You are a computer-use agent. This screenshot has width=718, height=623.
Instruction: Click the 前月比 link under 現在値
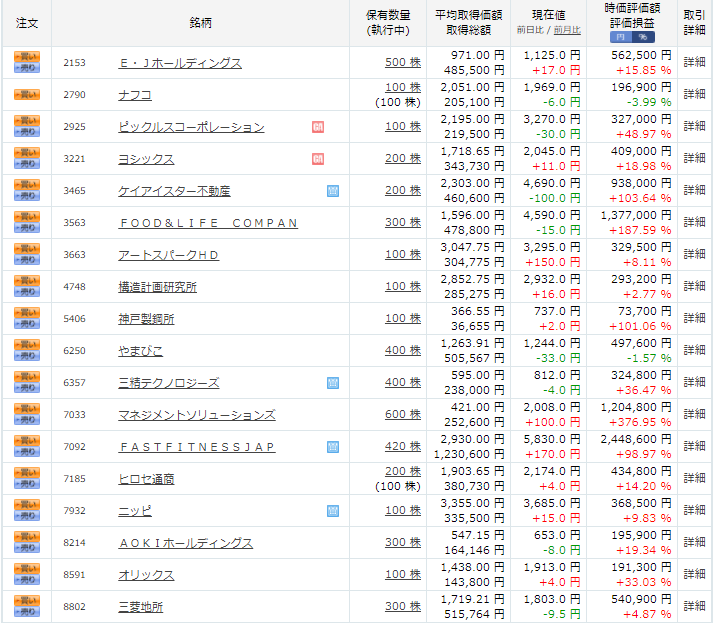point(567,30)
